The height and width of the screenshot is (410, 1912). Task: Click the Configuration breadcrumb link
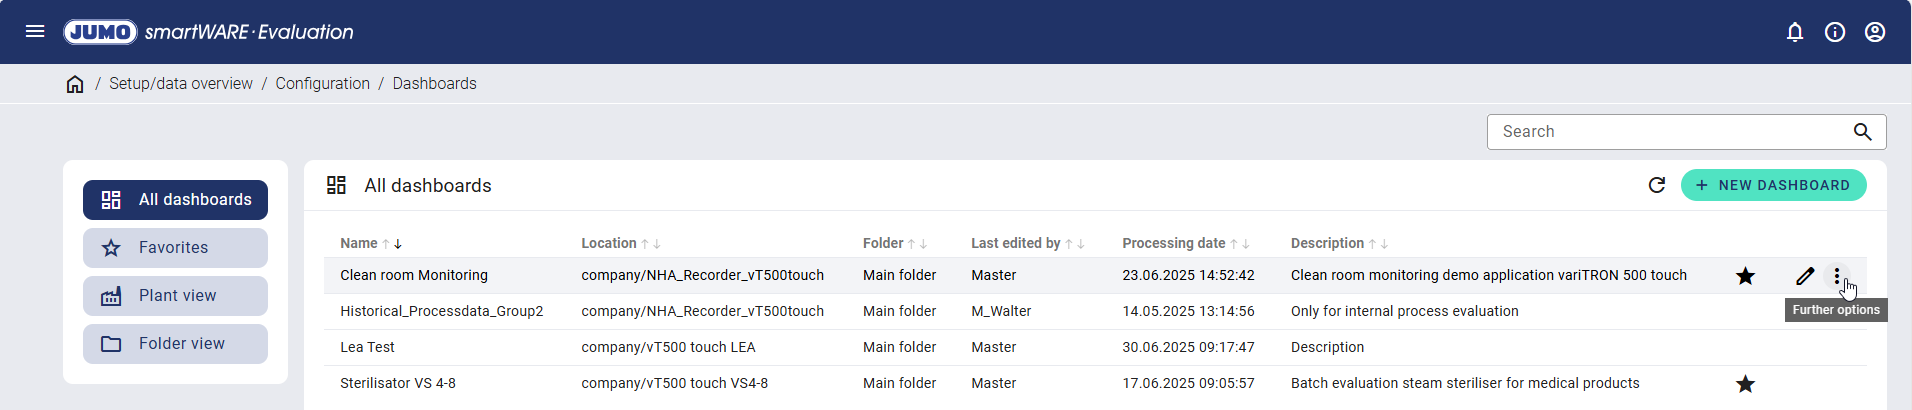pos(322,84)
